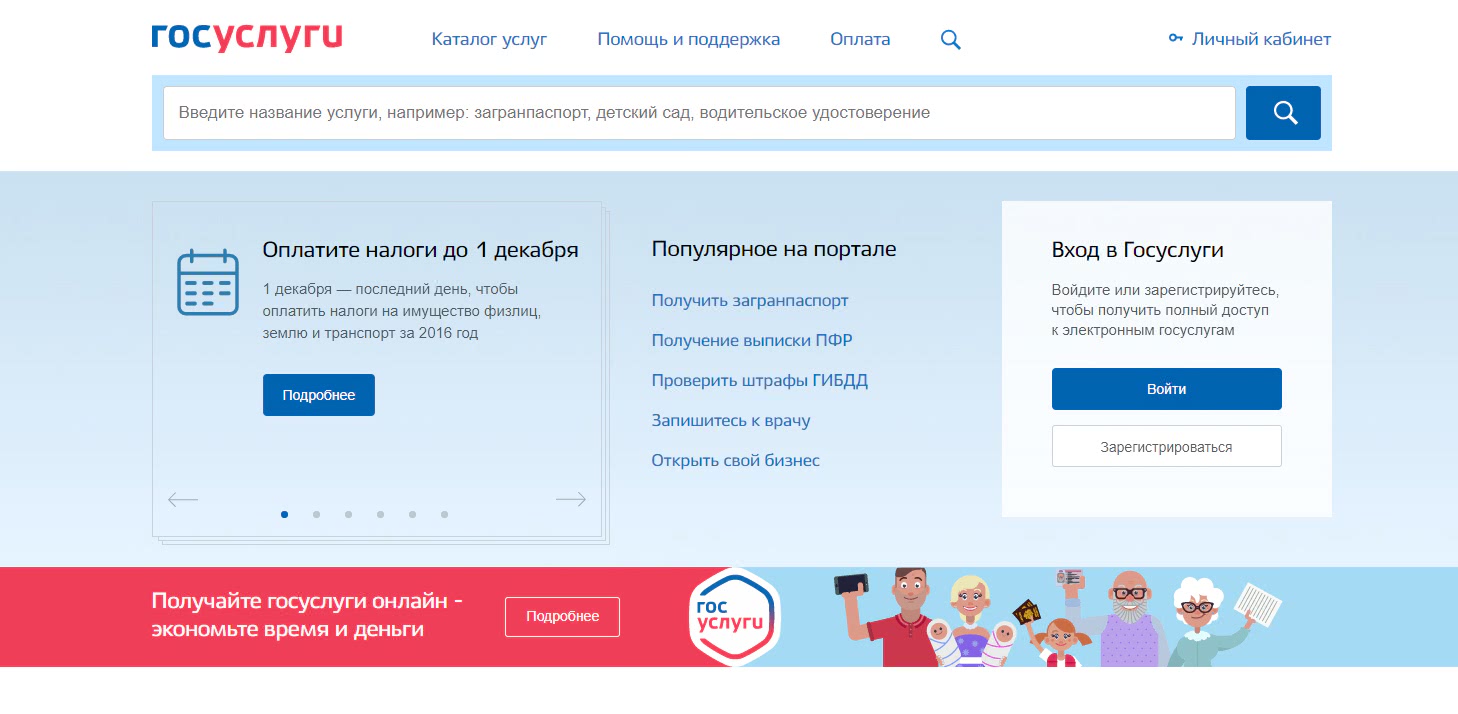Screen dimensions: 1458x714
Task: Click the Госуслуги logo in header
Action: [246, 38]
